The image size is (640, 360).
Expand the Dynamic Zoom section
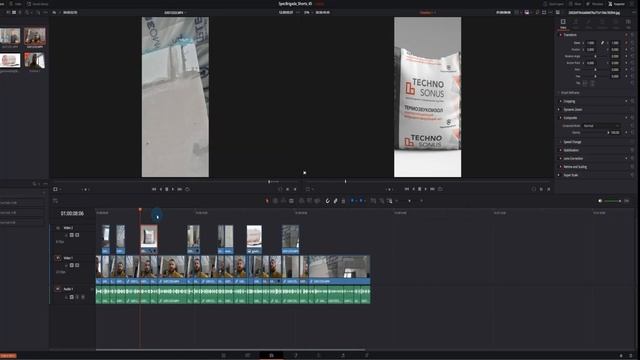tap(560, 109)
